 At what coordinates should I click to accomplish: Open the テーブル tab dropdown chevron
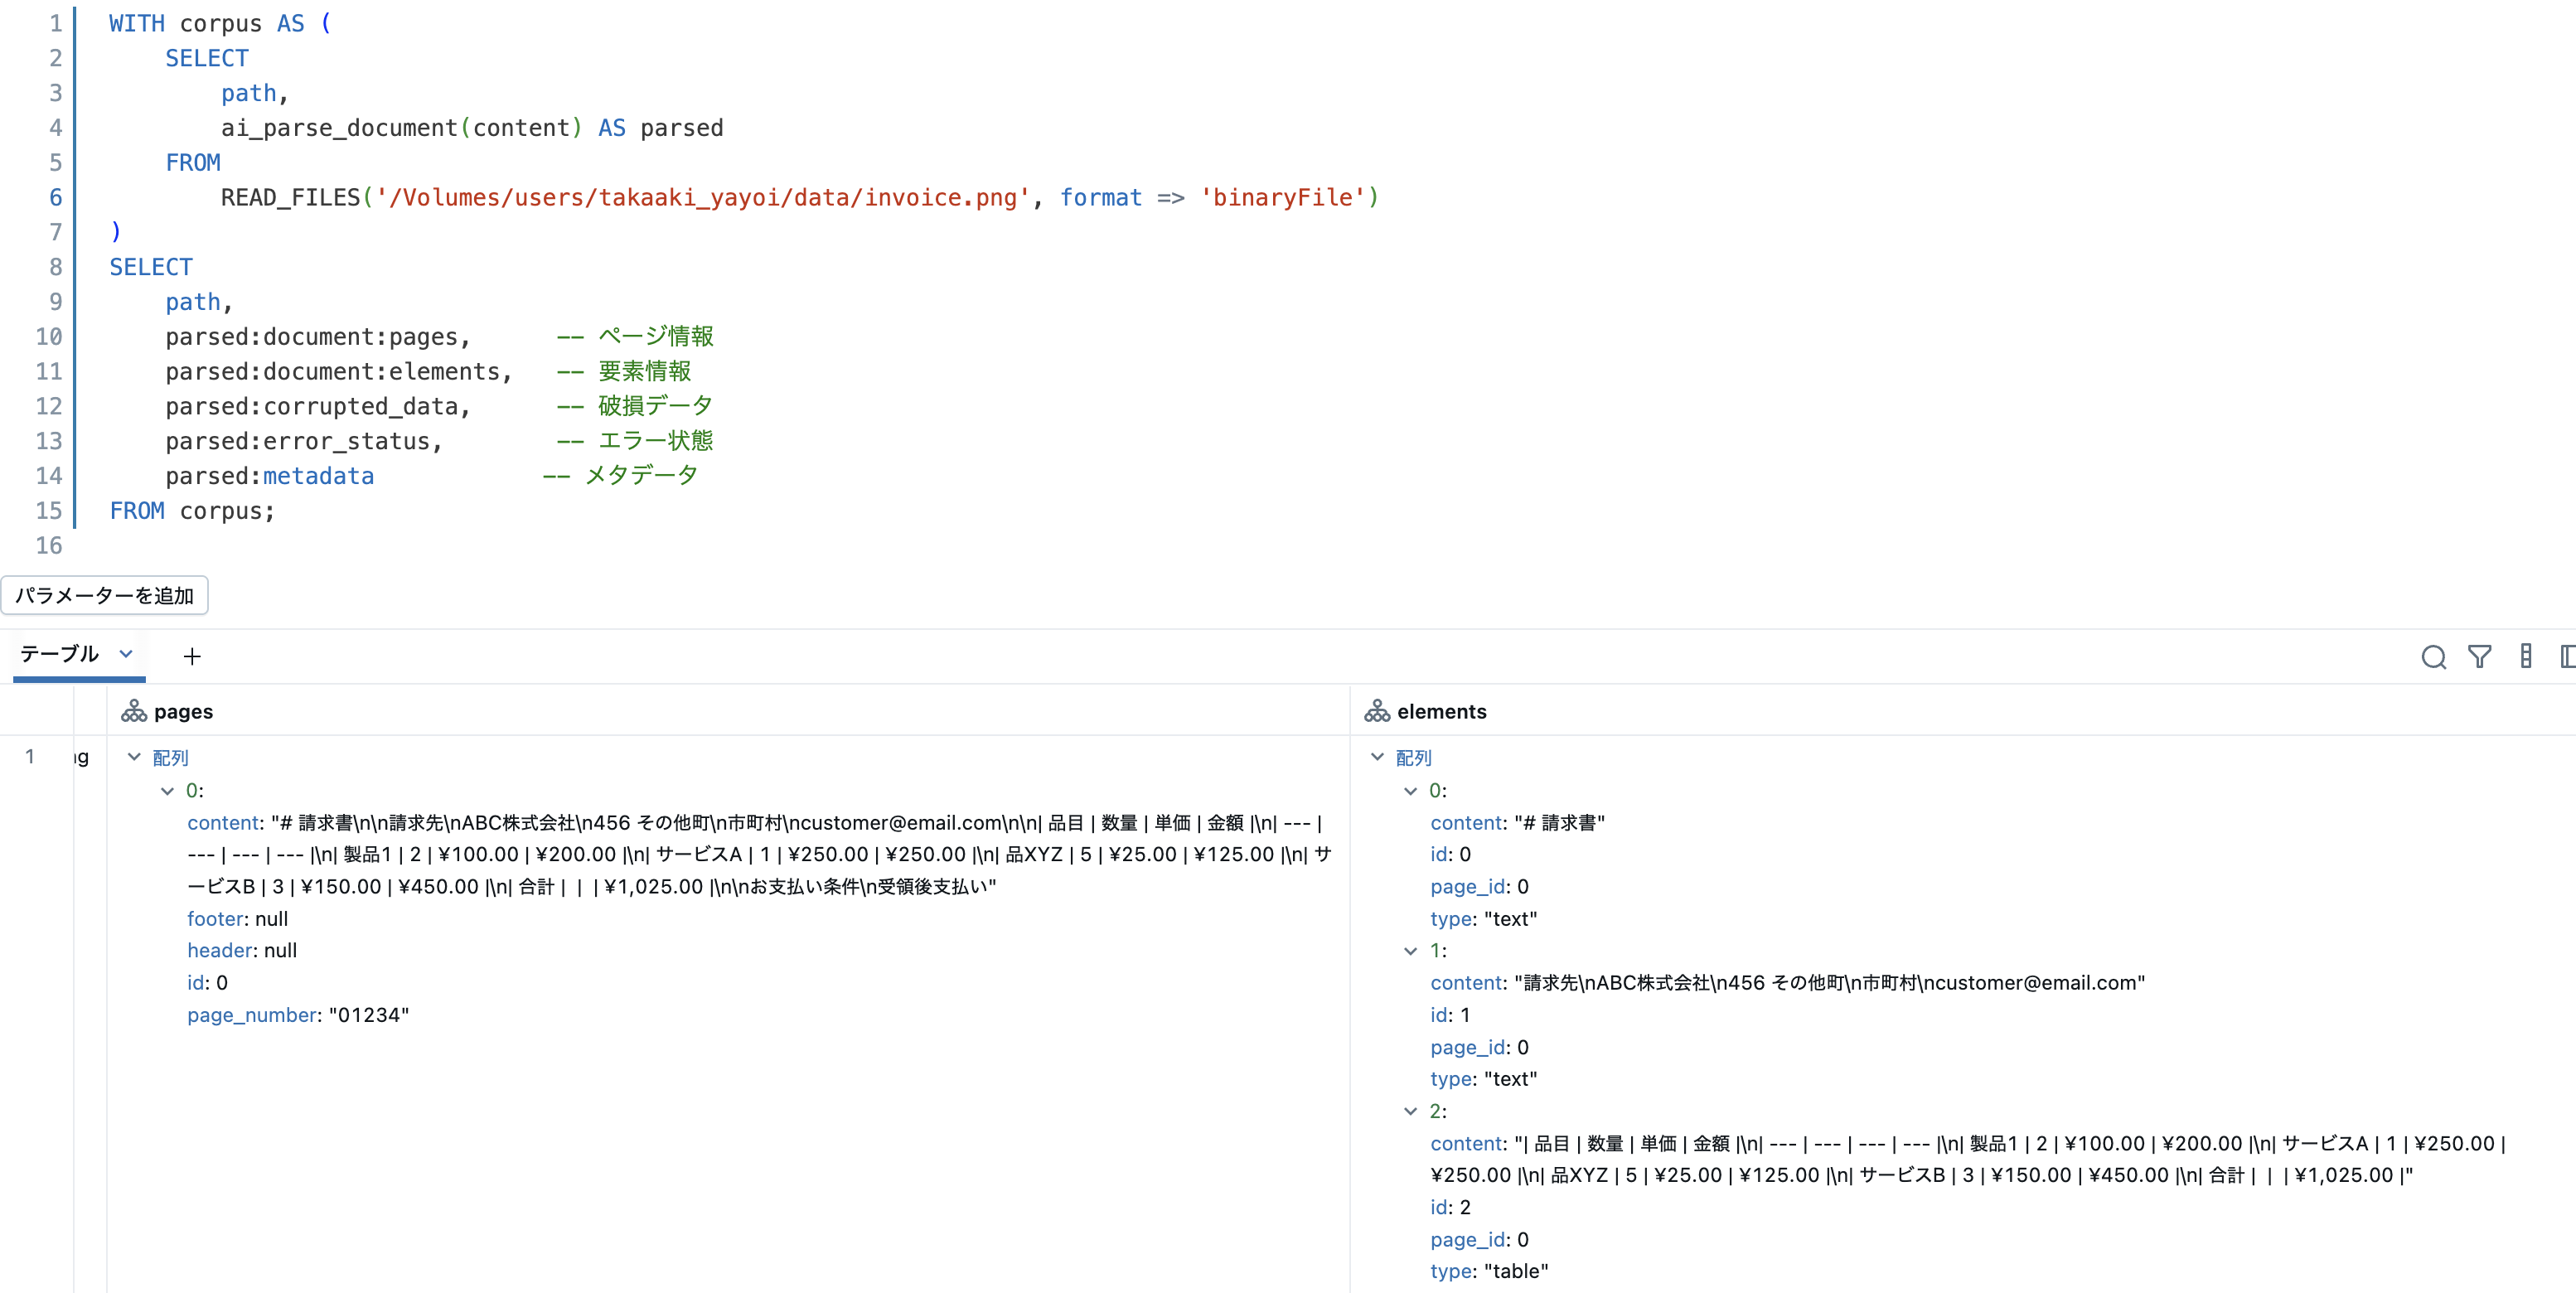point(125,655)
